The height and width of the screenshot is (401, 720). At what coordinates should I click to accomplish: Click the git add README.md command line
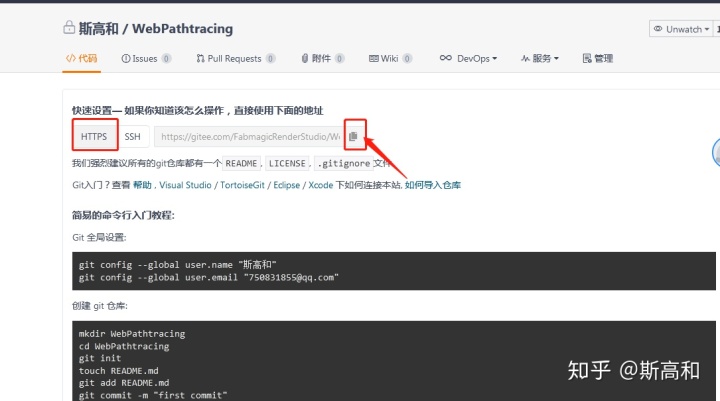124,383
